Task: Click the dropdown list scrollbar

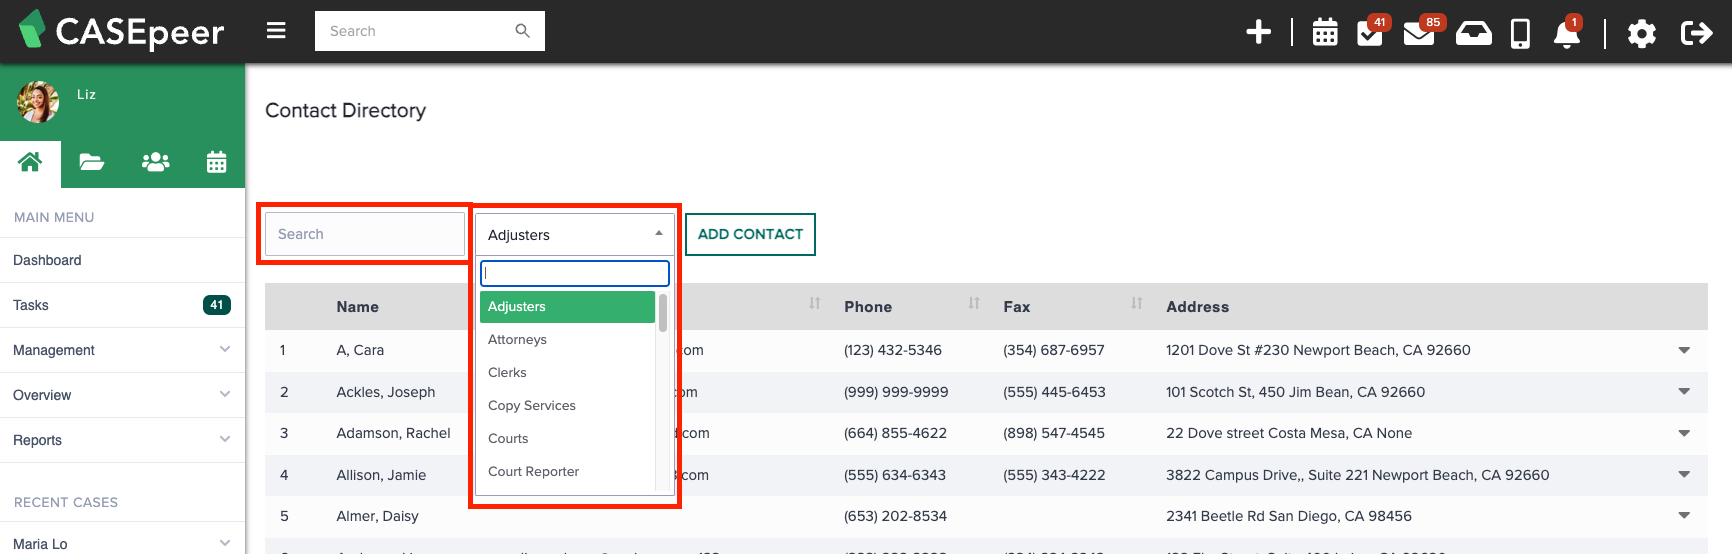Action: point(663,312)
